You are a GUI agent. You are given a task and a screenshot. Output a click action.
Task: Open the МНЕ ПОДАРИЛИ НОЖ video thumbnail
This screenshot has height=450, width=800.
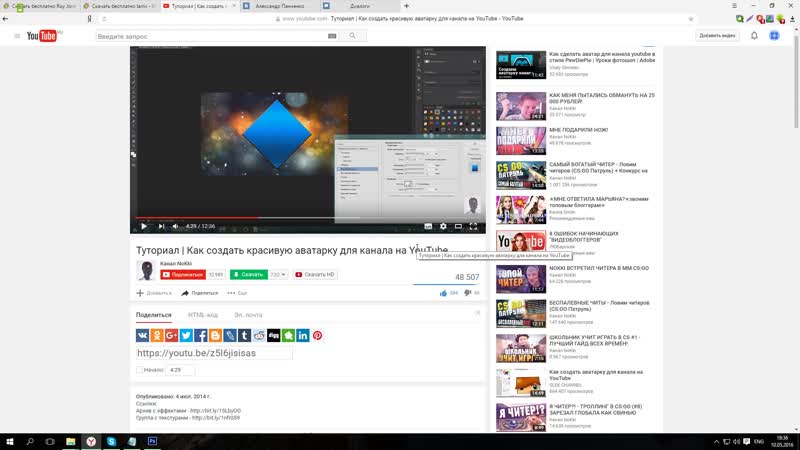(521, 140)
